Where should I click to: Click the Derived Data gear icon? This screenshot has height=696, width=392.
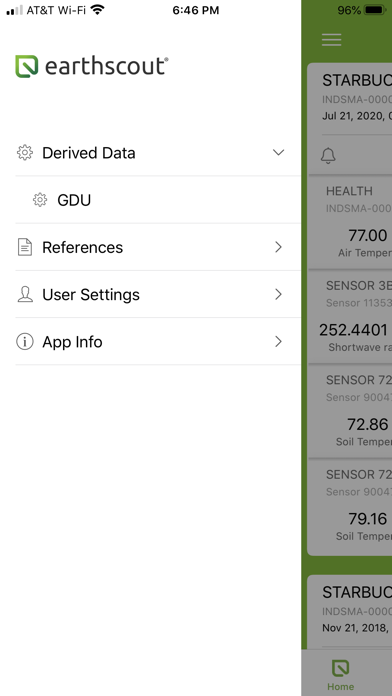coord(25,153)
